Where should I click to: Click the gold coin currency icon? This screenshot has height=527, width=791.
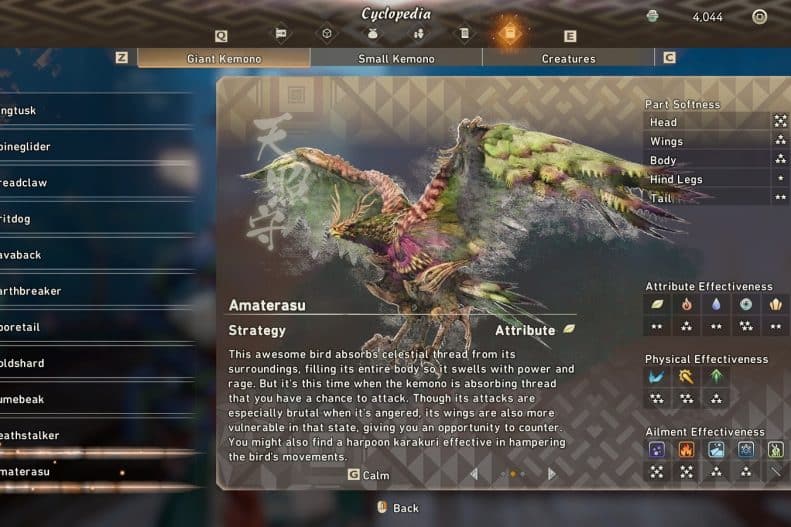point(652,16)
